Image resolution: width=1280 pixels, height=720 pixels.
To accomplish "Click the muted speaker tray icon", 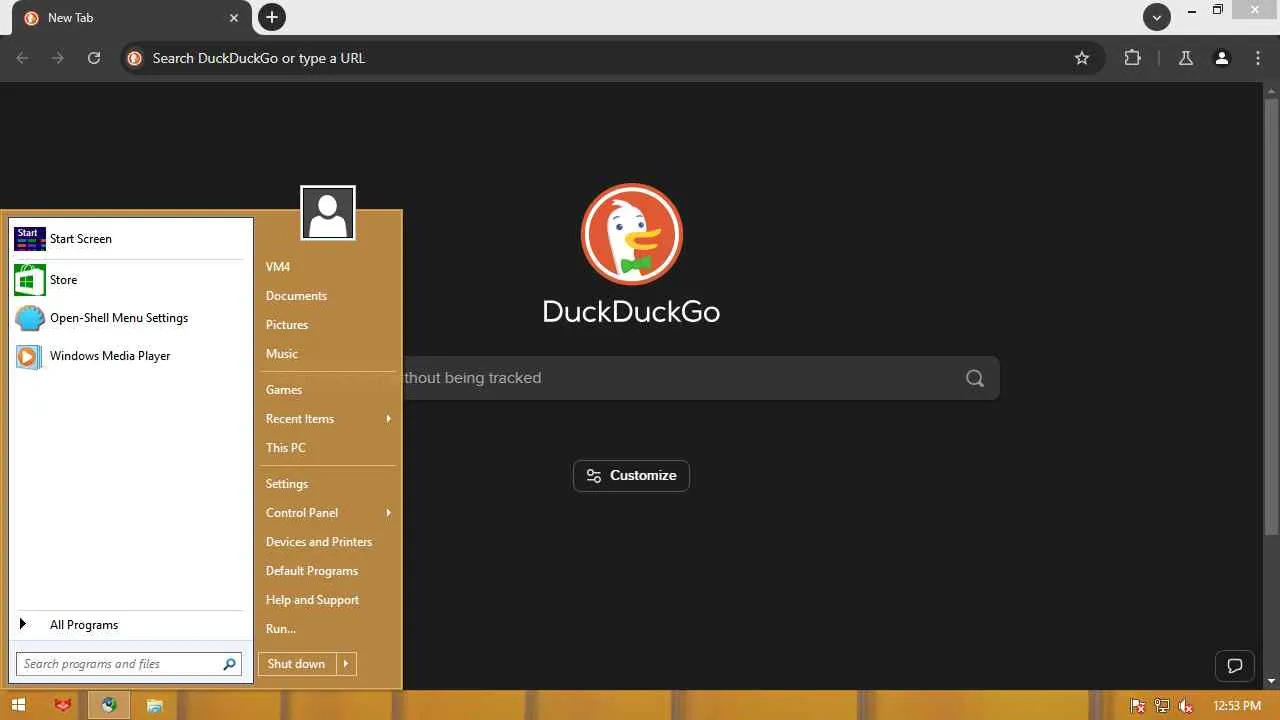I will pyautogui.click(x=1186, y=706).
